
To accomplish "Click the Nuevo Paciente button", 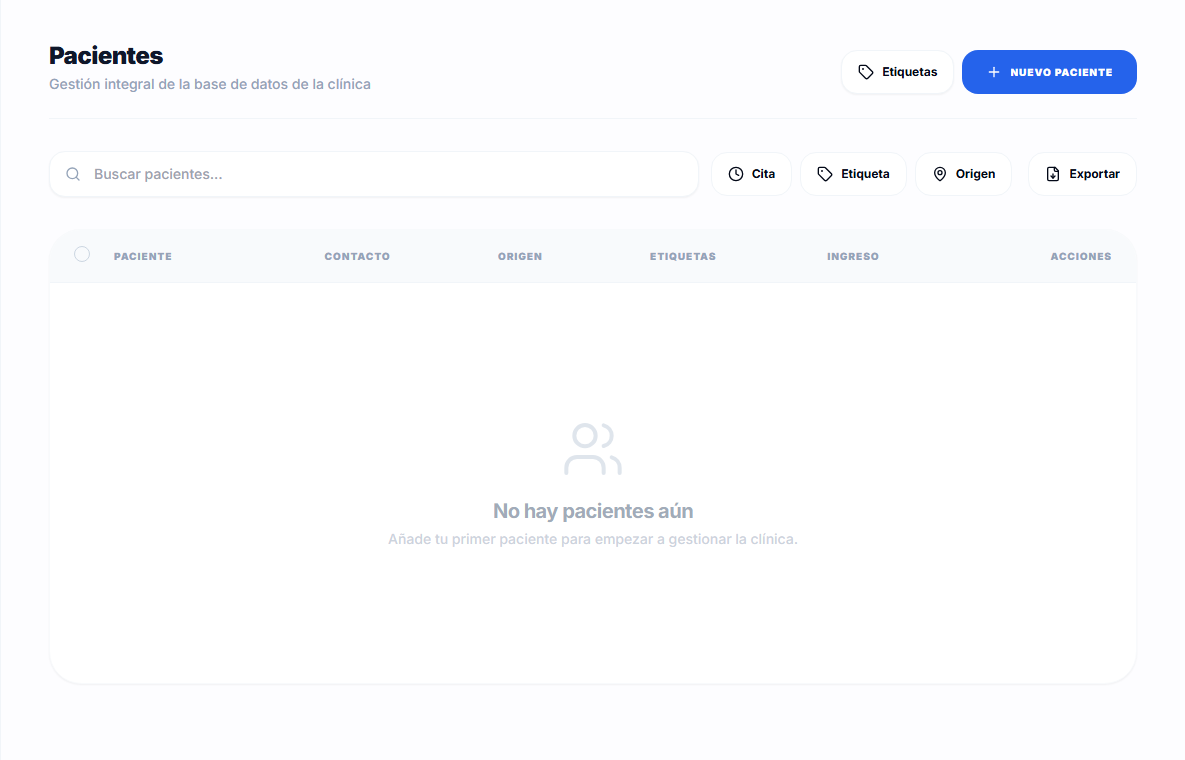I will point(1049,73).
